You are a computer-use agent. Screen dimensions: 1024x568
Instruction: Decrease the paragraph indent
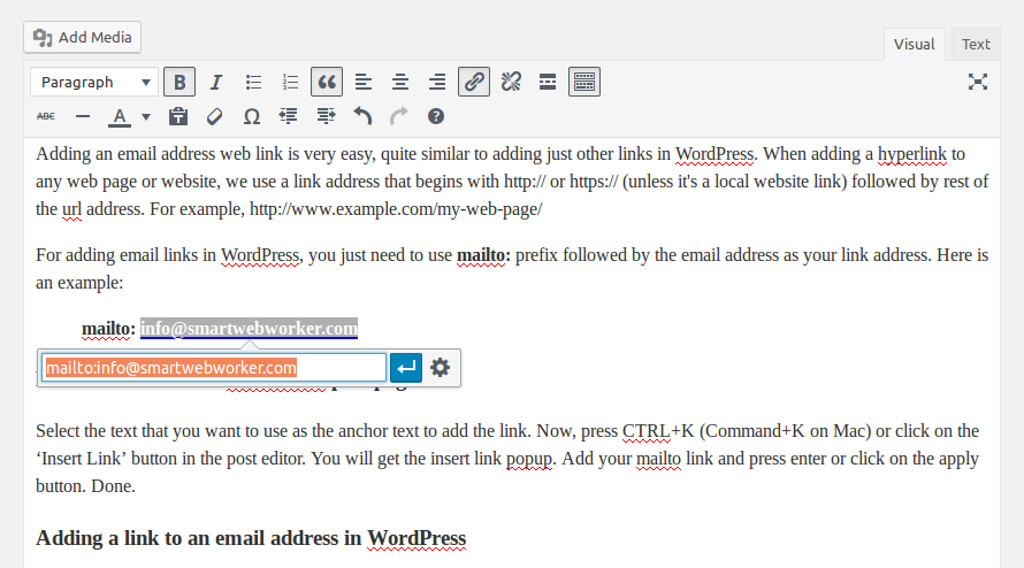click(288, 116)
